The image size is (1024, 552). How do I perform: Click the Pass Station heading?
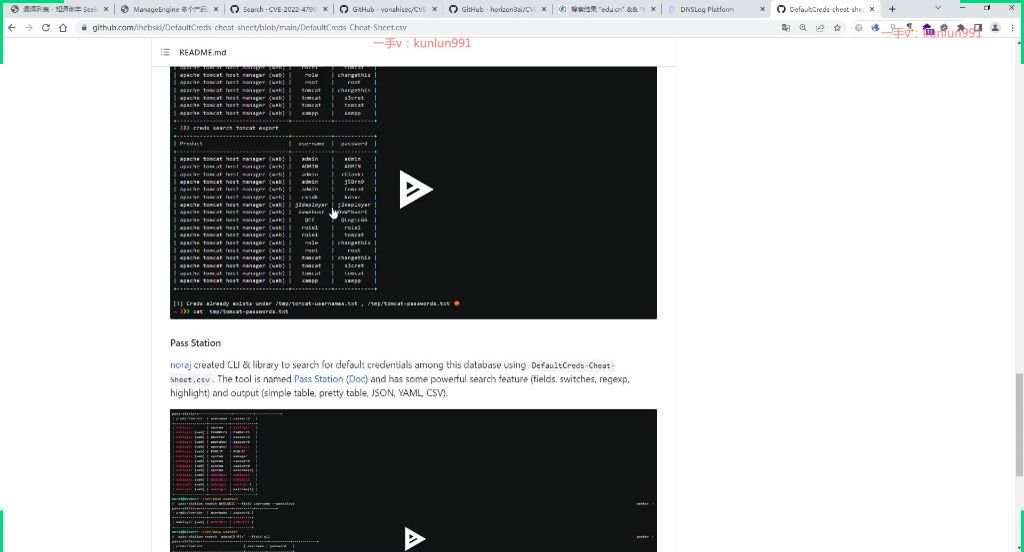(195, 343)
